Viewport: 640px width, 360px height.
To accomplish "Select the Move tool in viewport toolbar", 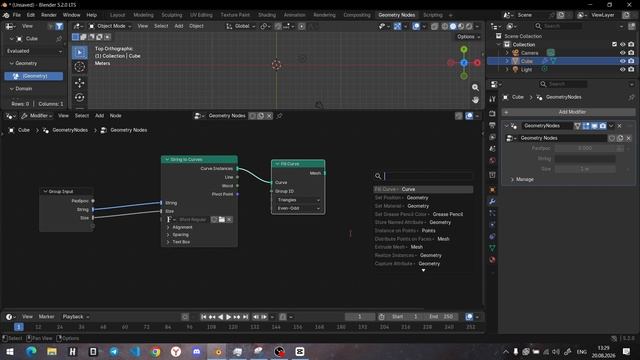I will [80, 83].
